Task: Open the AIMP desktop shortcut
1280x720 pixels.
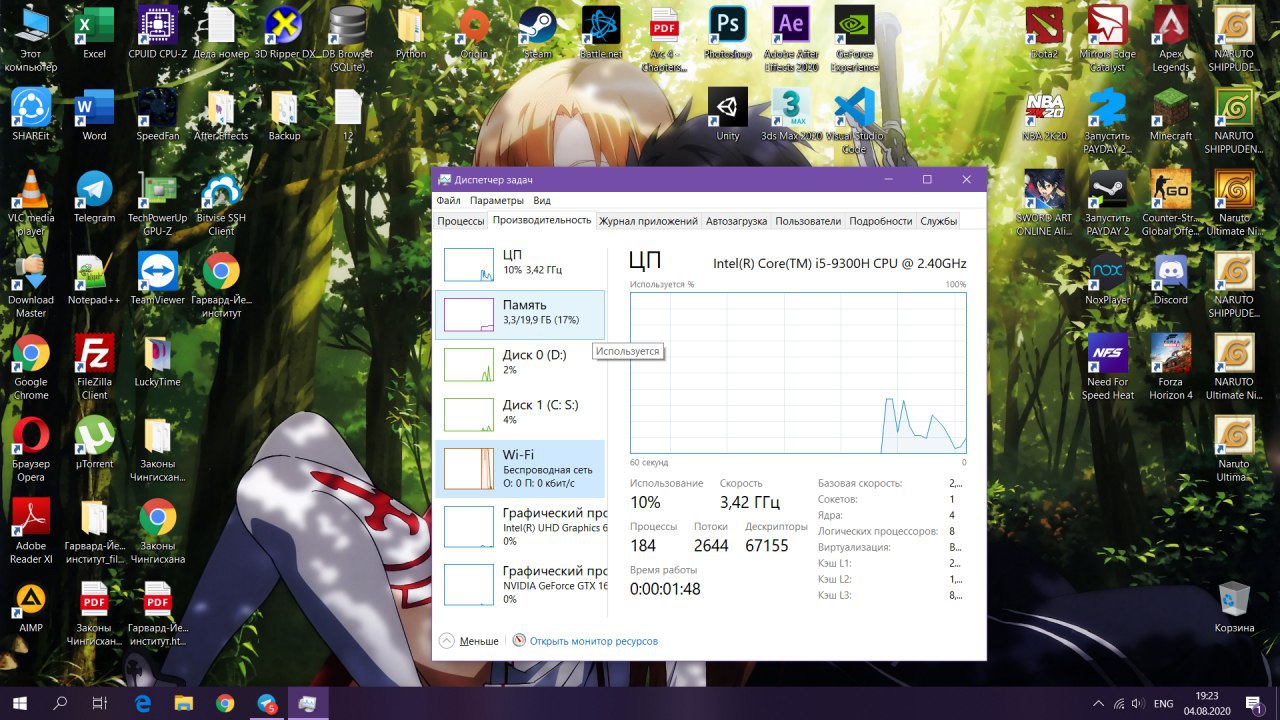Action: (31, 606)
